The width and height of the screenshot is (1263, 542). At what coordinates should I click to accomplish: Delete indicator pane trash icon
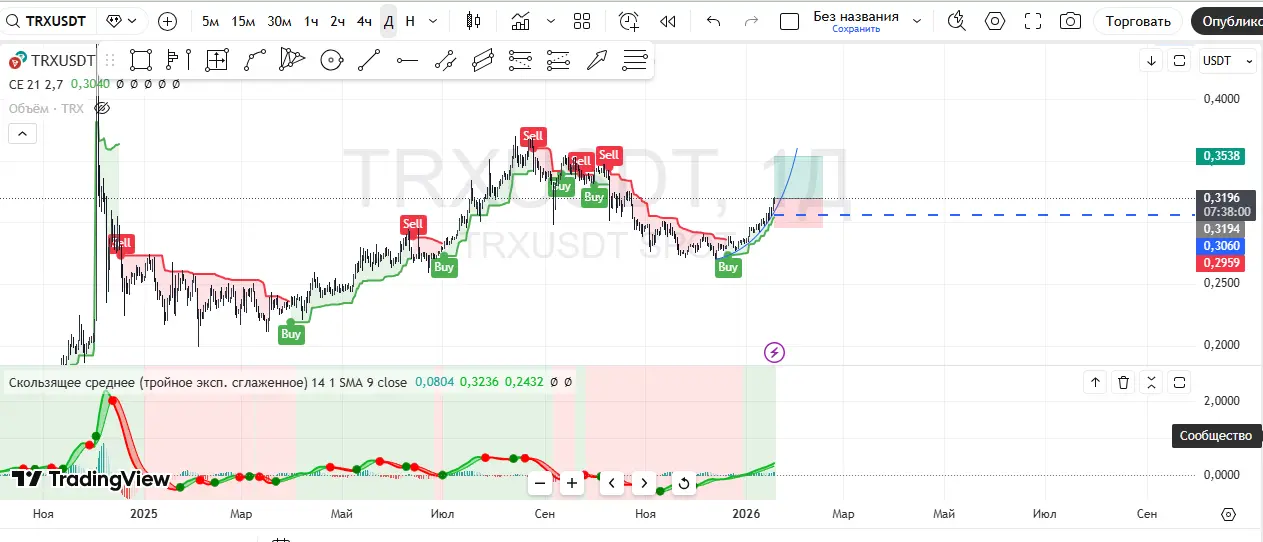pyautogui.click(x=1123, y=382)
